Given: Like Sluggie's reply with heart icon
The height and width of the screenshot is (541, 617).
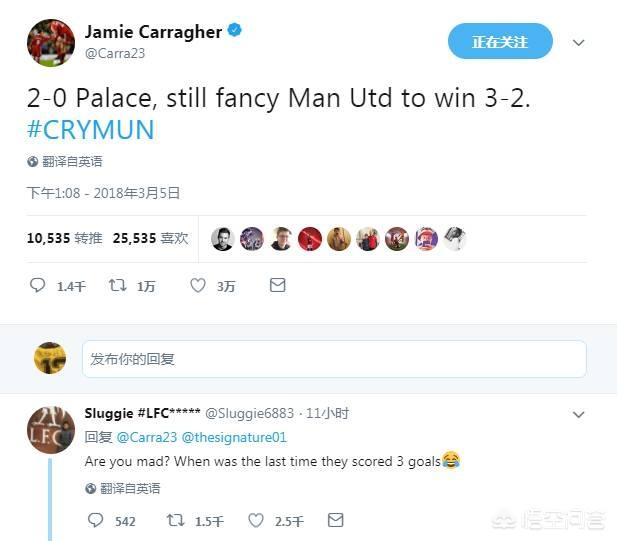Looking at the screenshot, I should click(256, 520).
